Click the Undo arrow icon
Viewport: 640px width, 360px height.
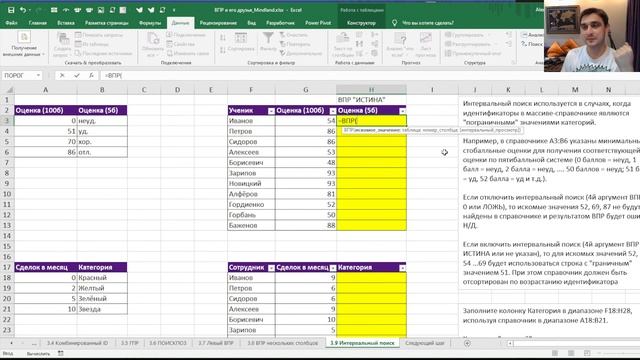pos(23,10)
